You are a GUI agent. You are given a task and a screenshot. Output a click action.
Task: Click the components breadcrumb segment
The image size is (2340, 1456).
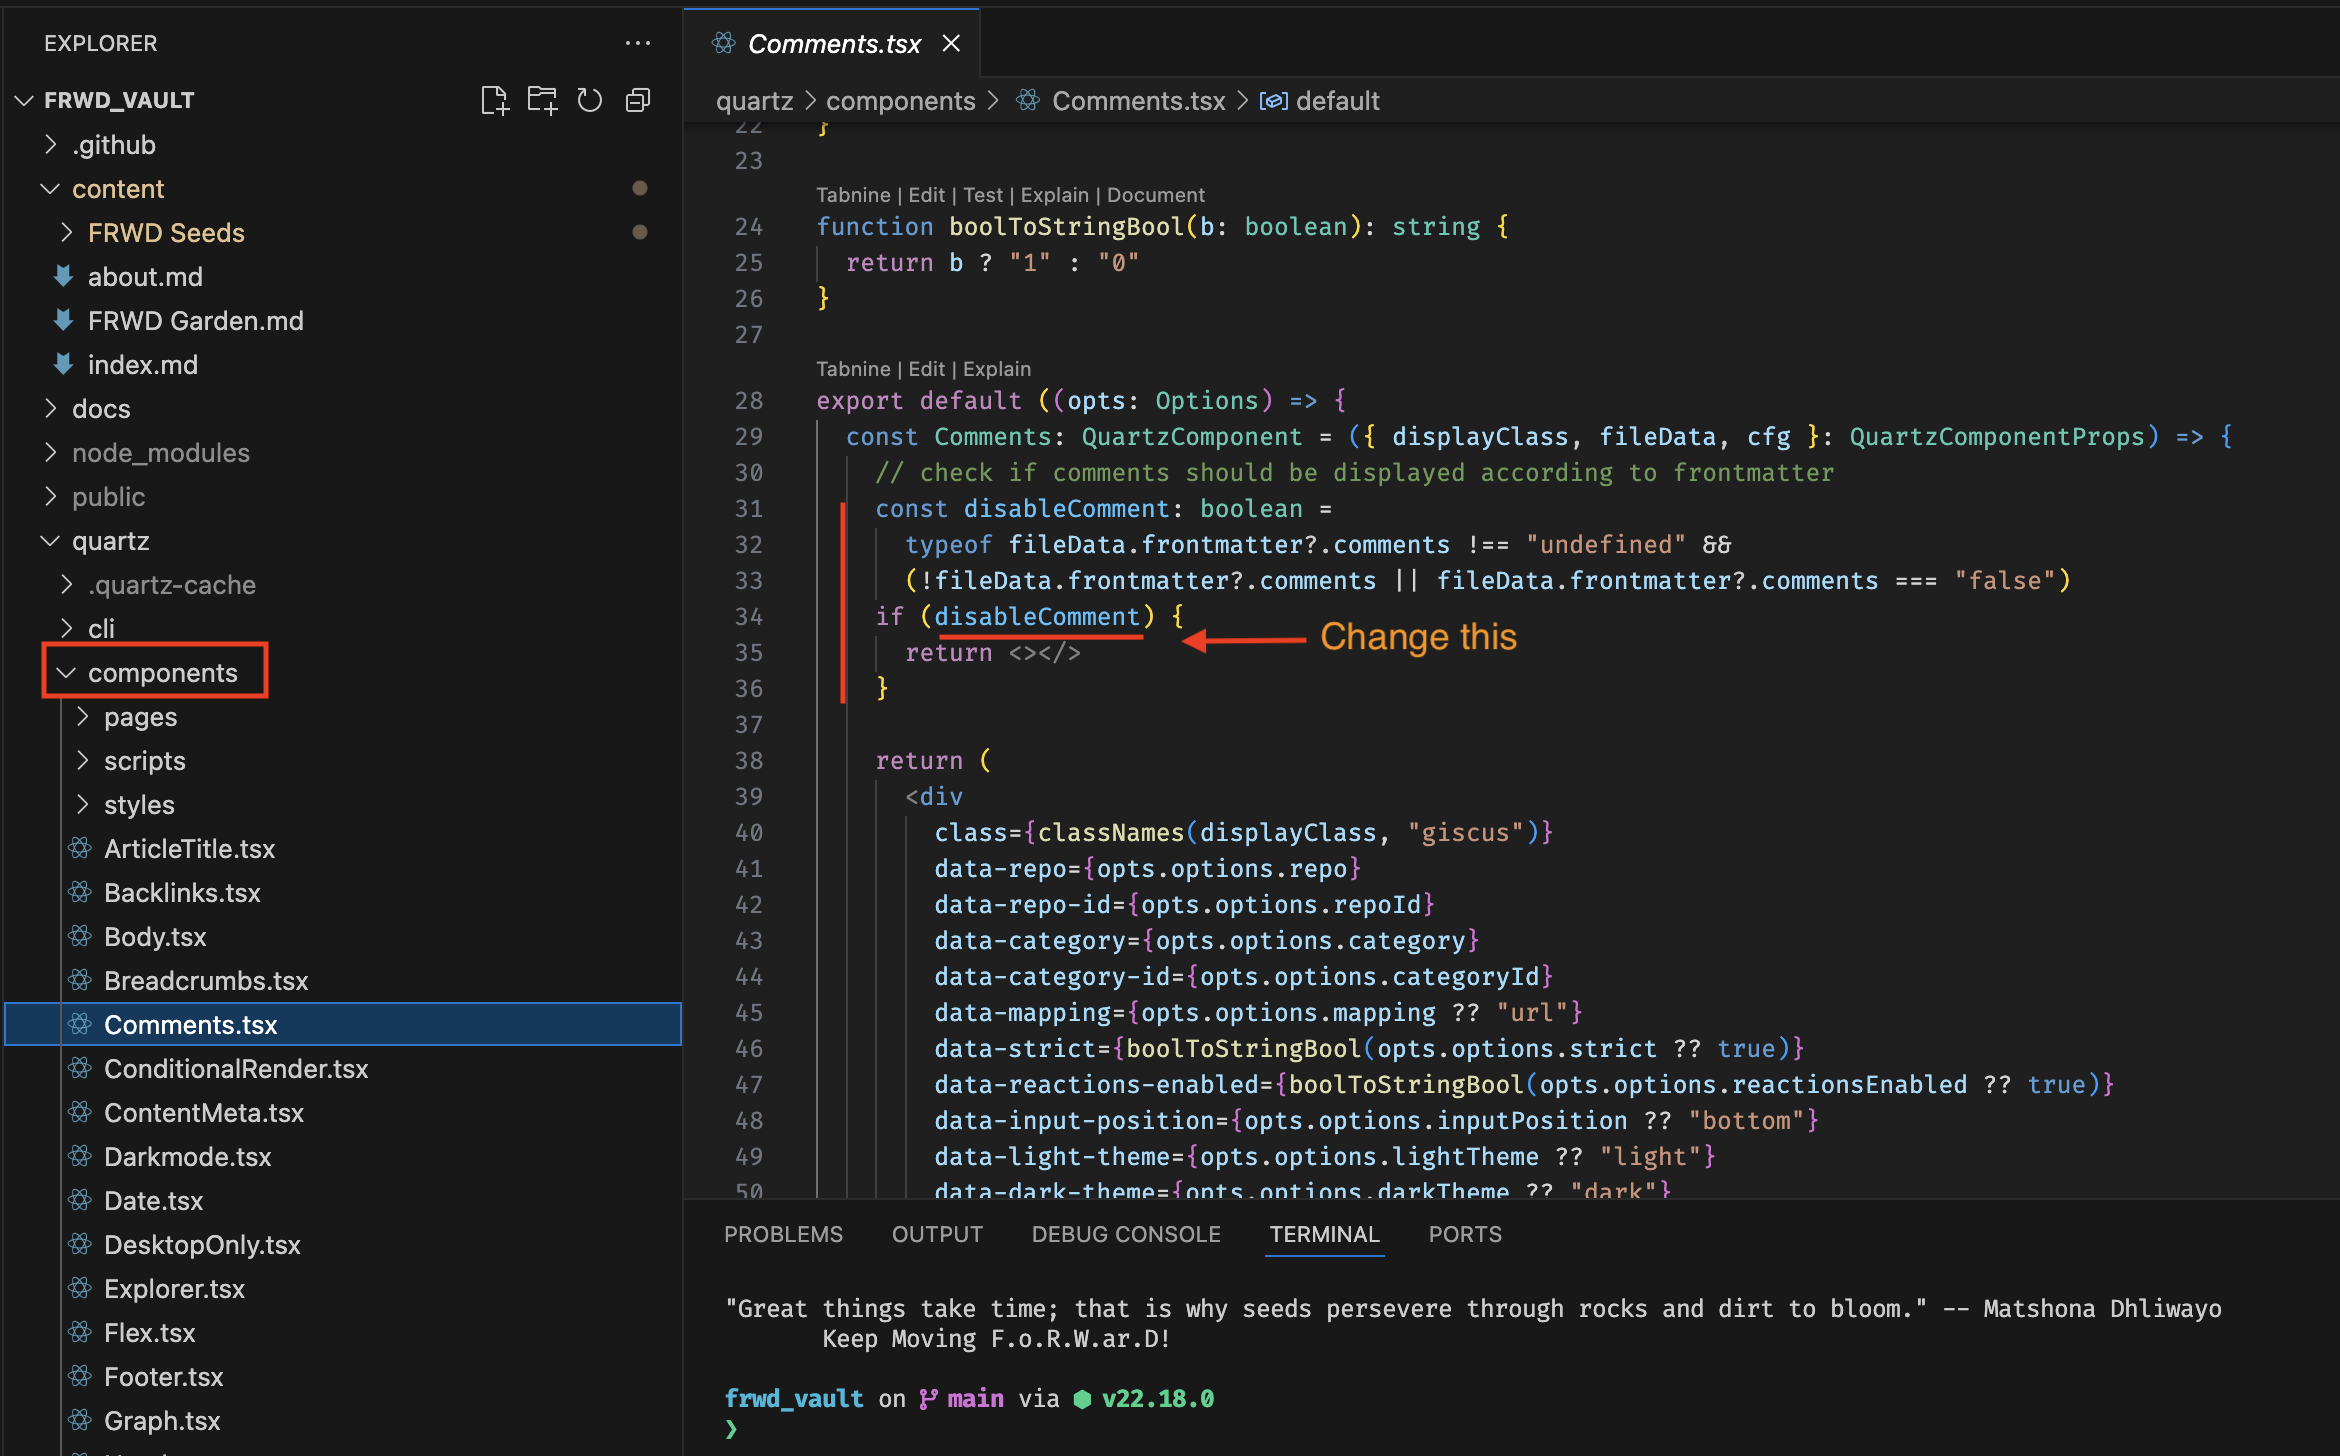pos(900,101)
